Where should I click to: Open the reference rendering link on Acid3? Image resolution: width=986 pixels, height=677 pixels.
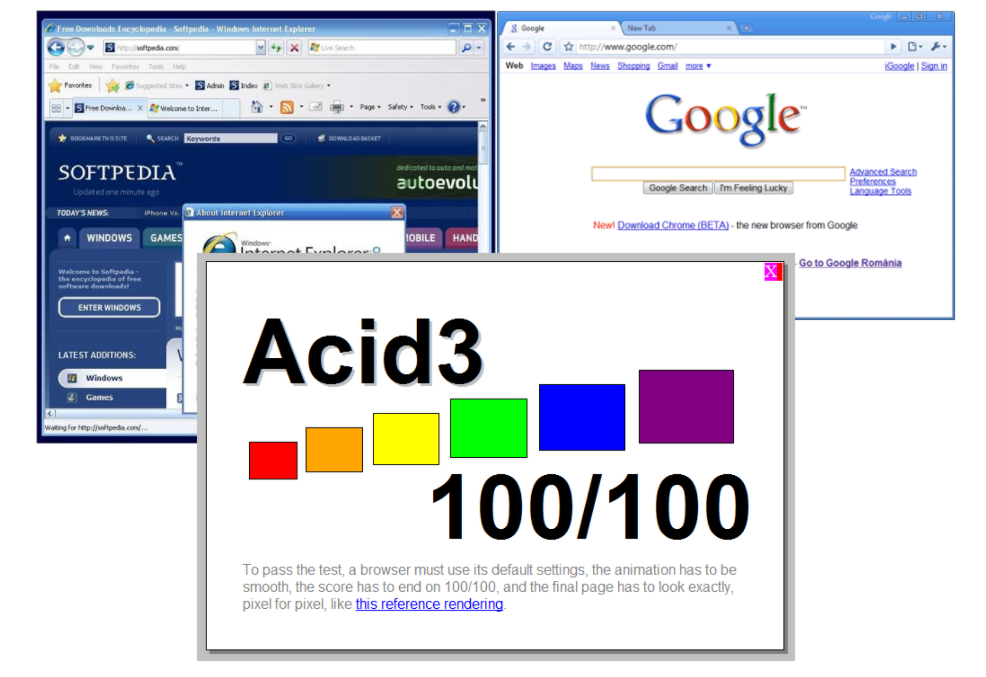click(429, 604)
